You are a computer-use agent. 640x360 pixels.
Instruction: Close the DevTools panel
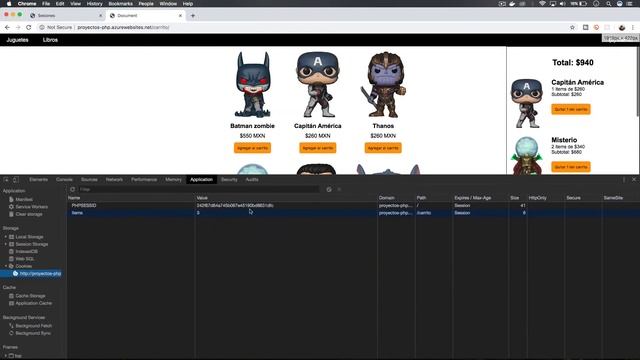(634, 180)
